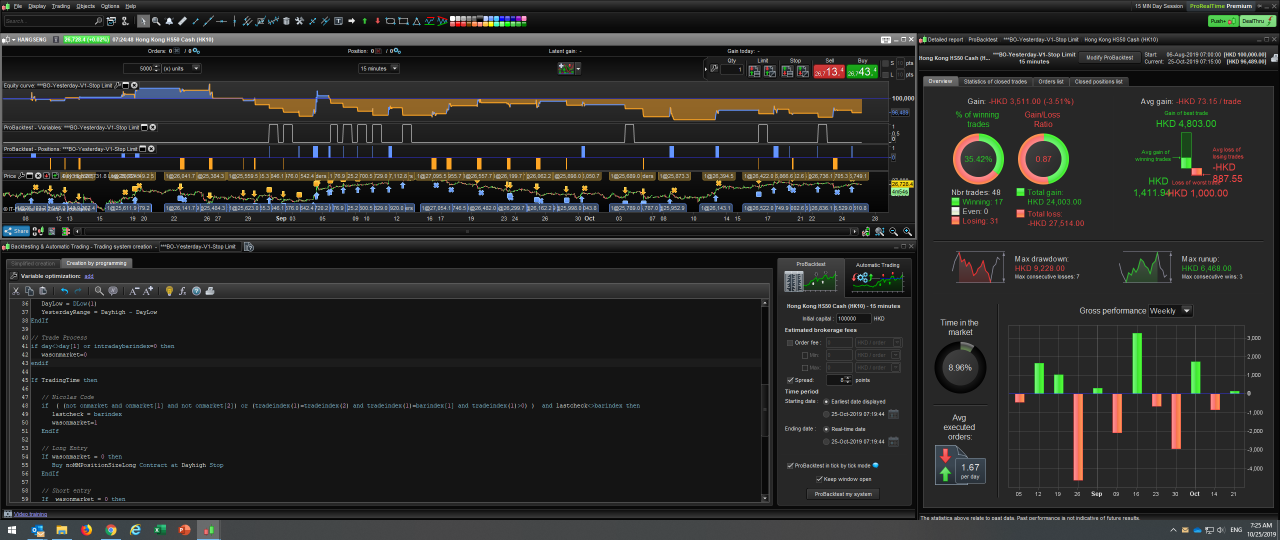The height and width of the screenshot is (540, 1280).
Task: Click the ProBacktest my system button
Action: [843, 494]
